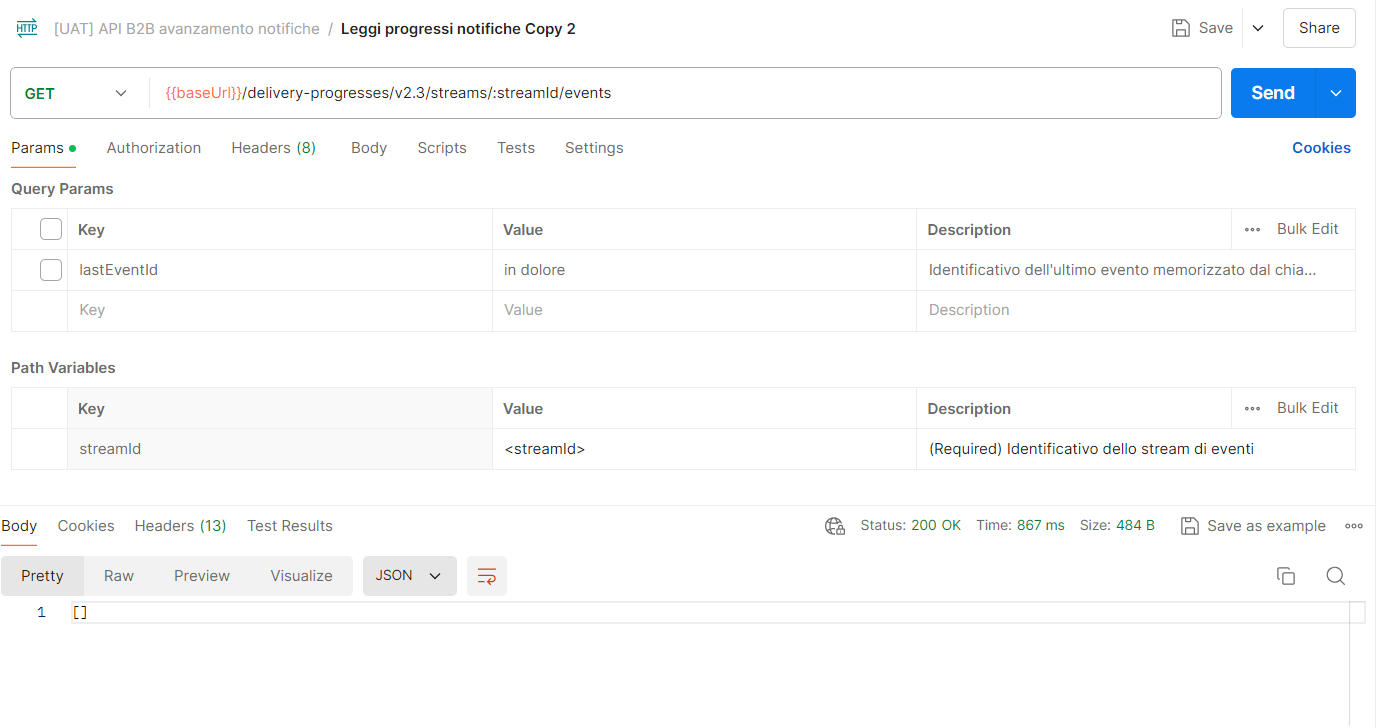Click the streamId path variable value field
This screenshot has height=728, width=1378.
click(x=703, y=449)
